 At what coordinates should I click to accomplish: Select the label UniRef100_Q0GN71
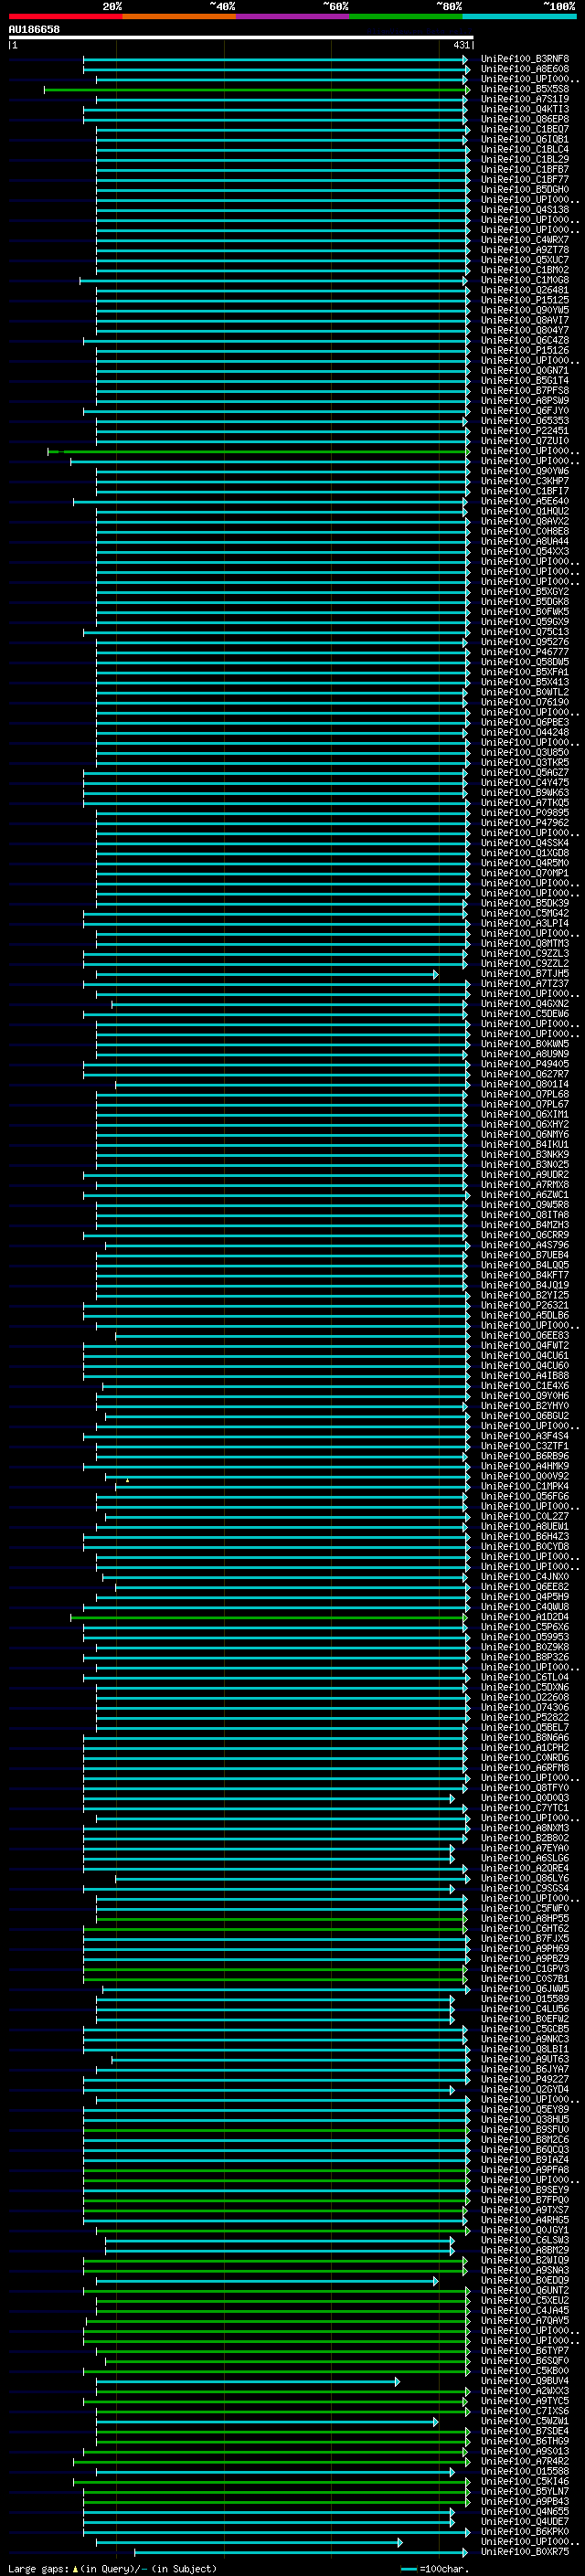pyautogui.click(x=524, y=370)
